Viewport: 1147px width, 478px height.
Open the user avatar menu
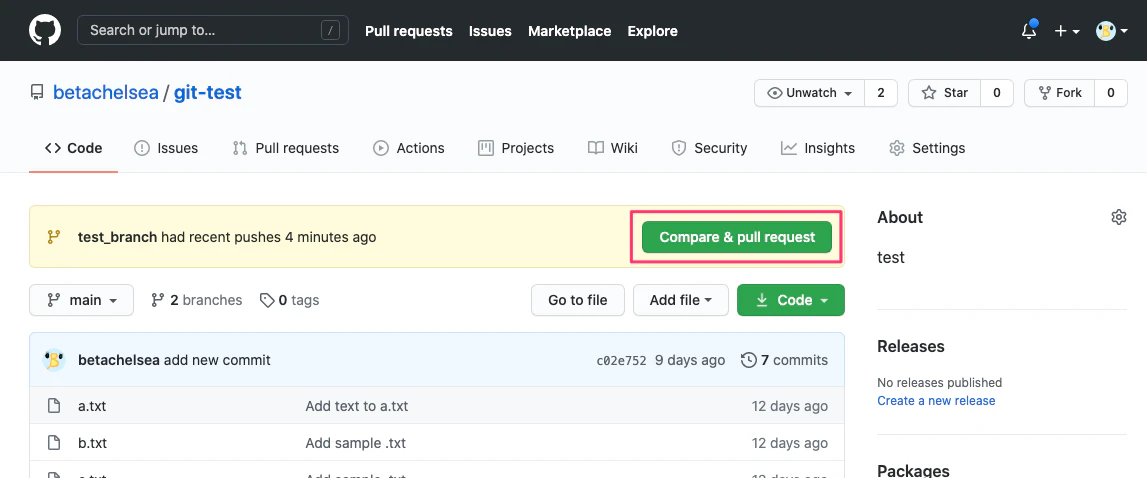(x=1112, y=31)
